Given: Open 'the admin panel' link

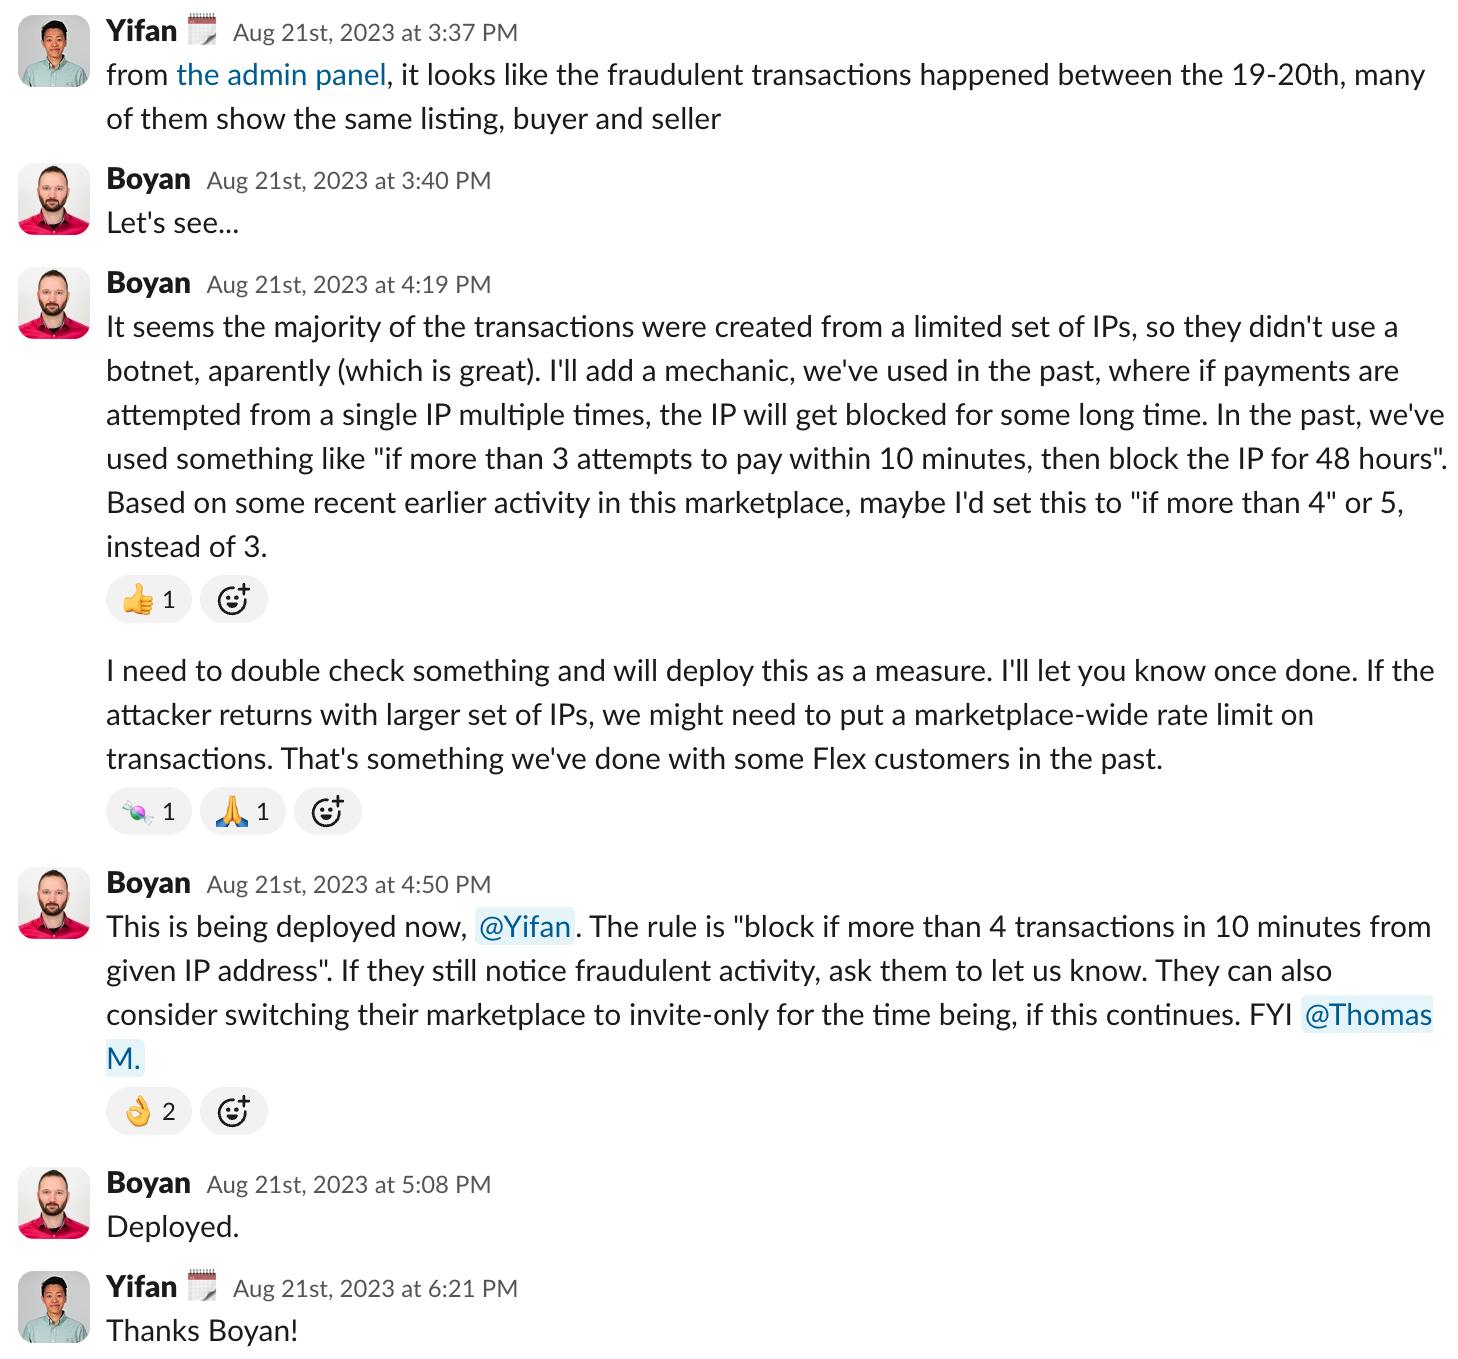Looking at the screenshot, I should 280,74.
